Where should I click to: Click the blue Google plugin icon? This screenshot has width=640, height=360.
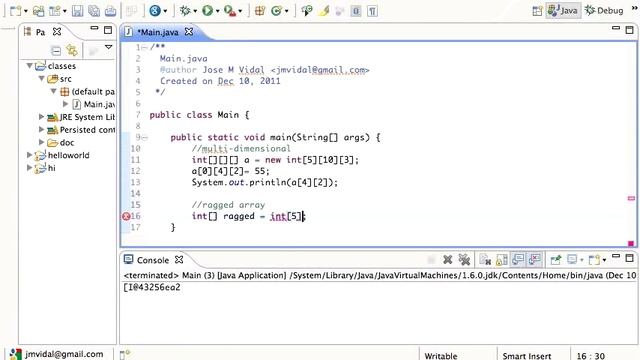point(155,11)
